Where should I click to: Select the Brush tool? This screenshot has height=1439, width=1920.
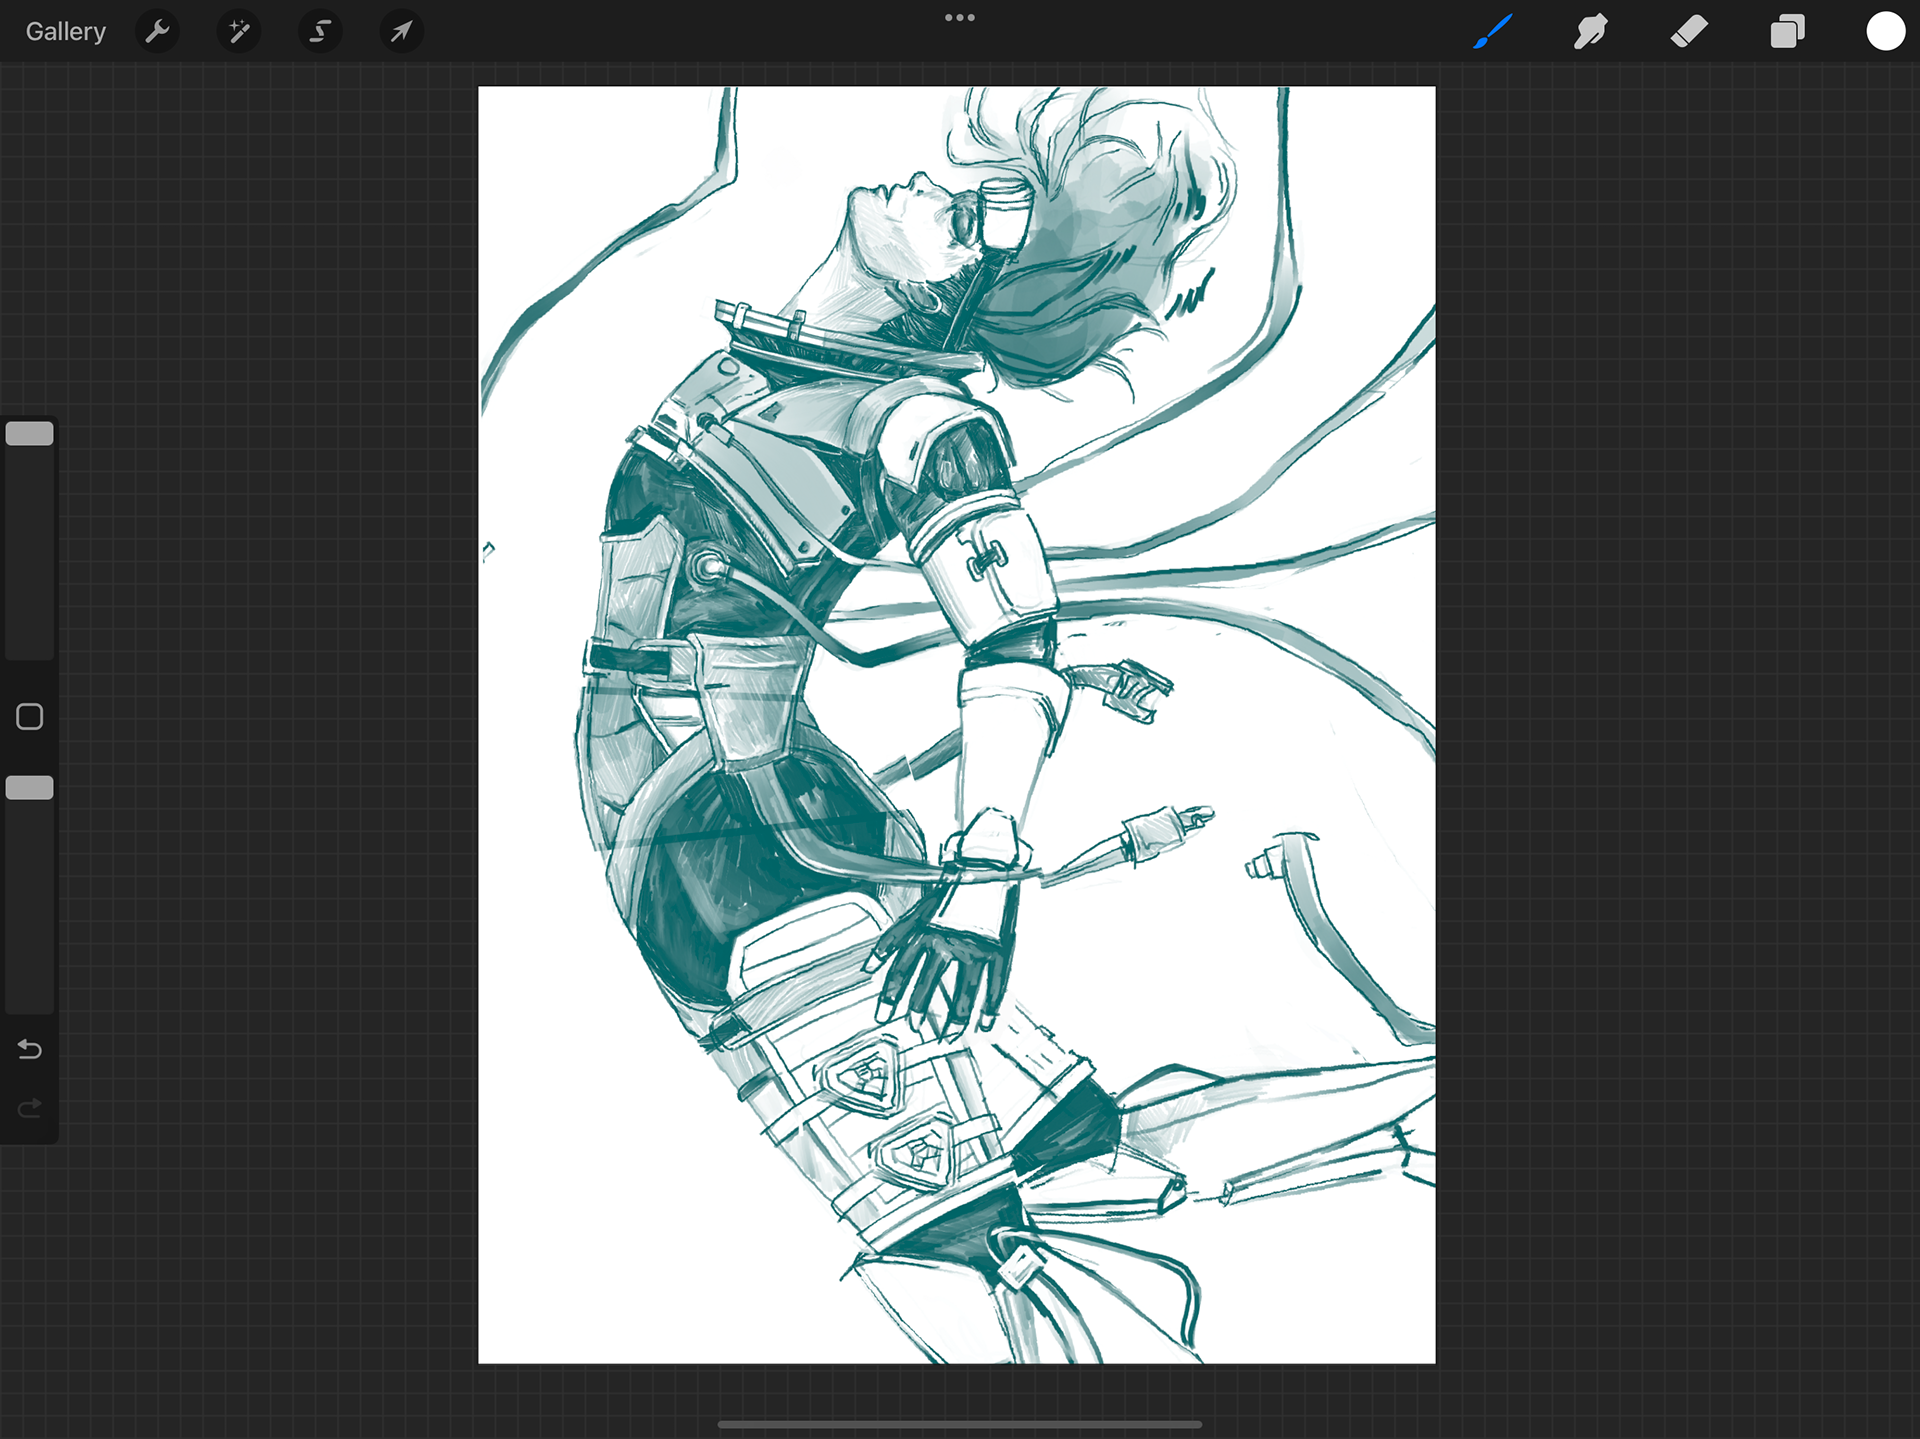click(1492, 32)
